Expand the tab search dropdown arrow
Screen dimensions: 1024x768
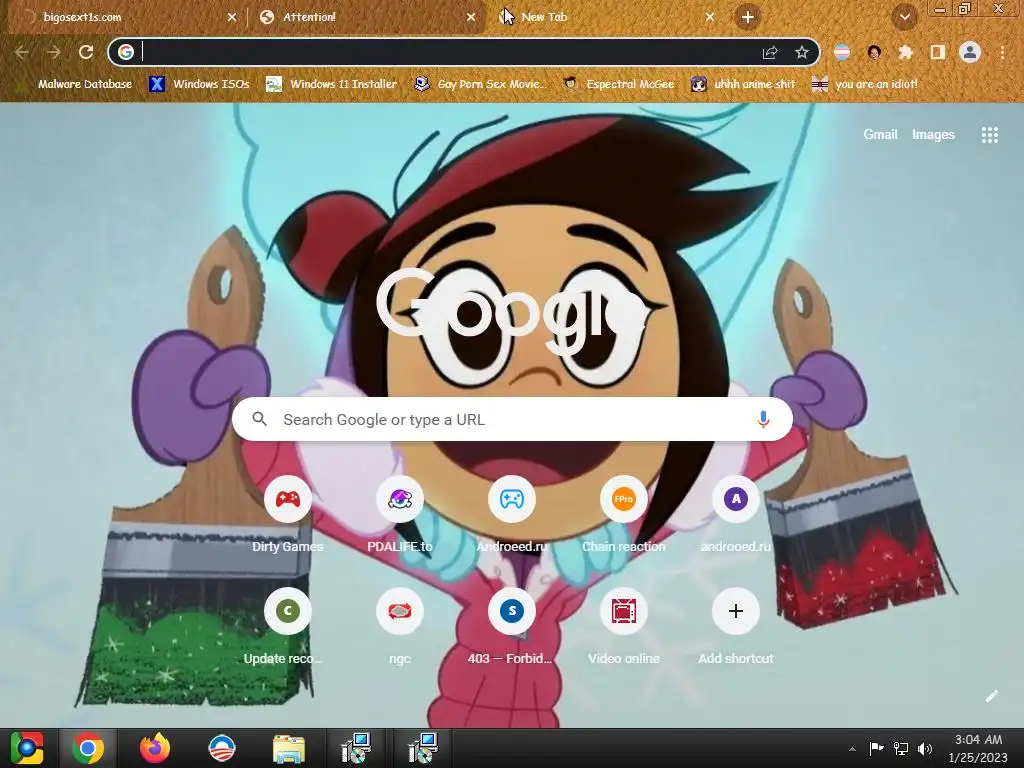[x=904, y=17]
